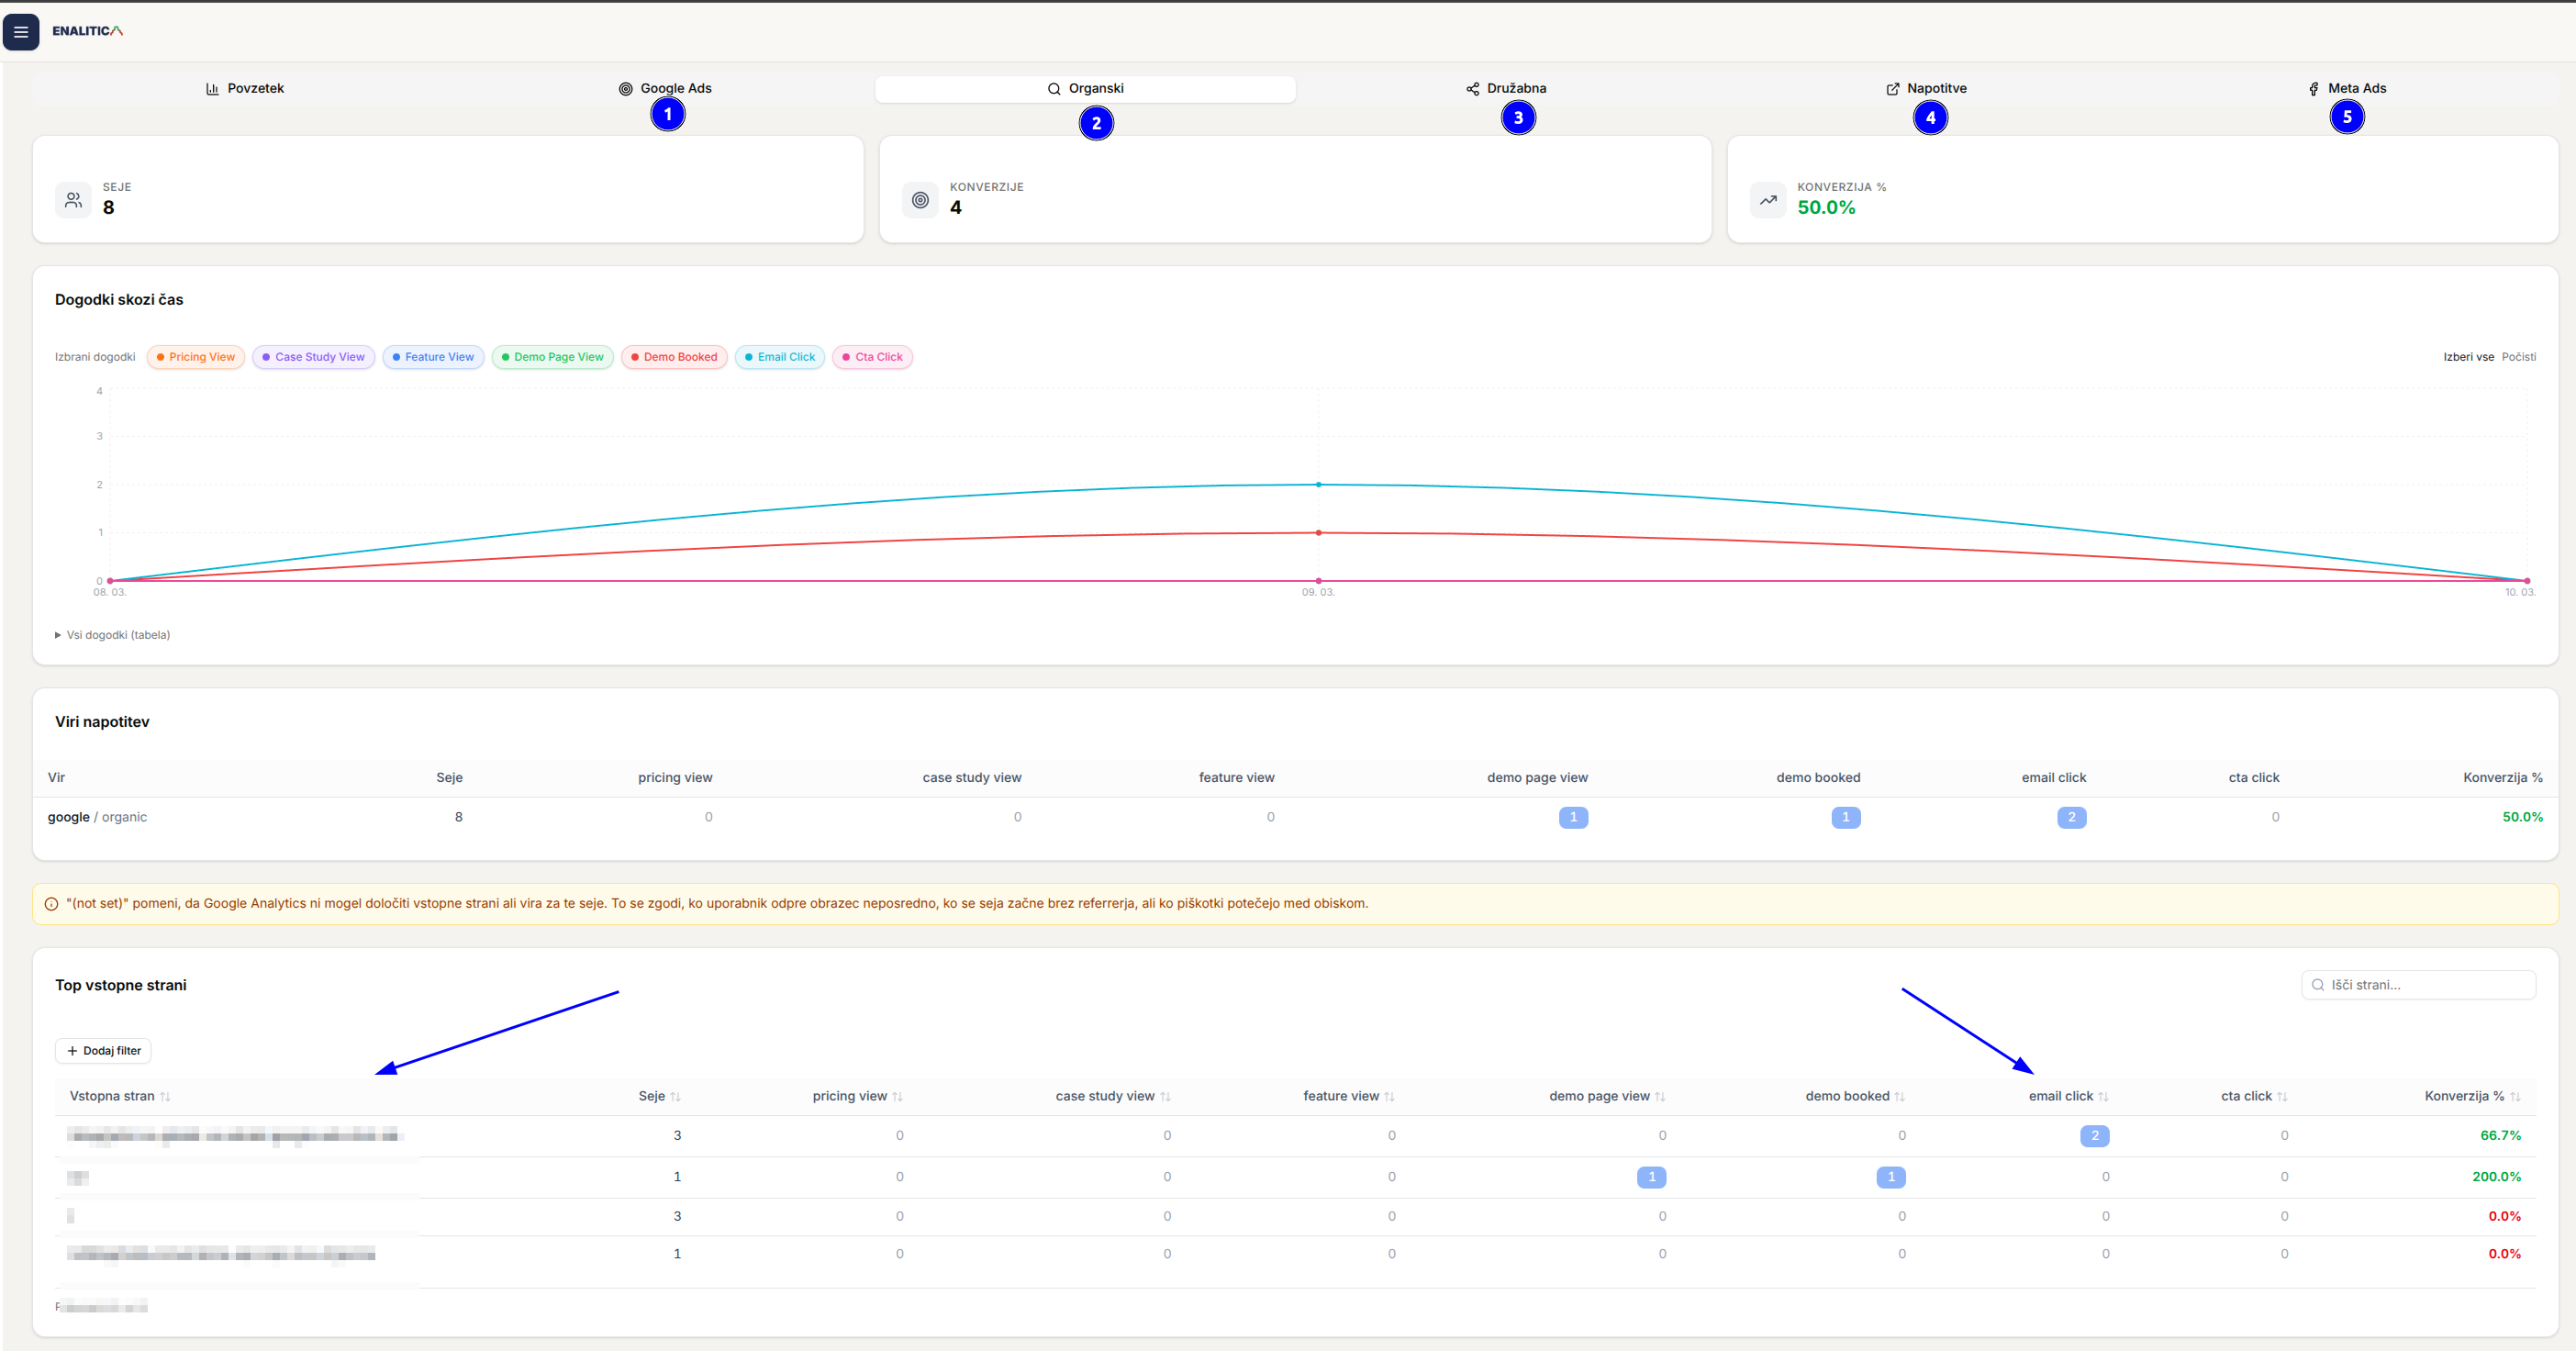The width and height of the screenshot is (2576, 1351).
Task: Click the Cta Click pink color chip
Action: coord(872,357)
